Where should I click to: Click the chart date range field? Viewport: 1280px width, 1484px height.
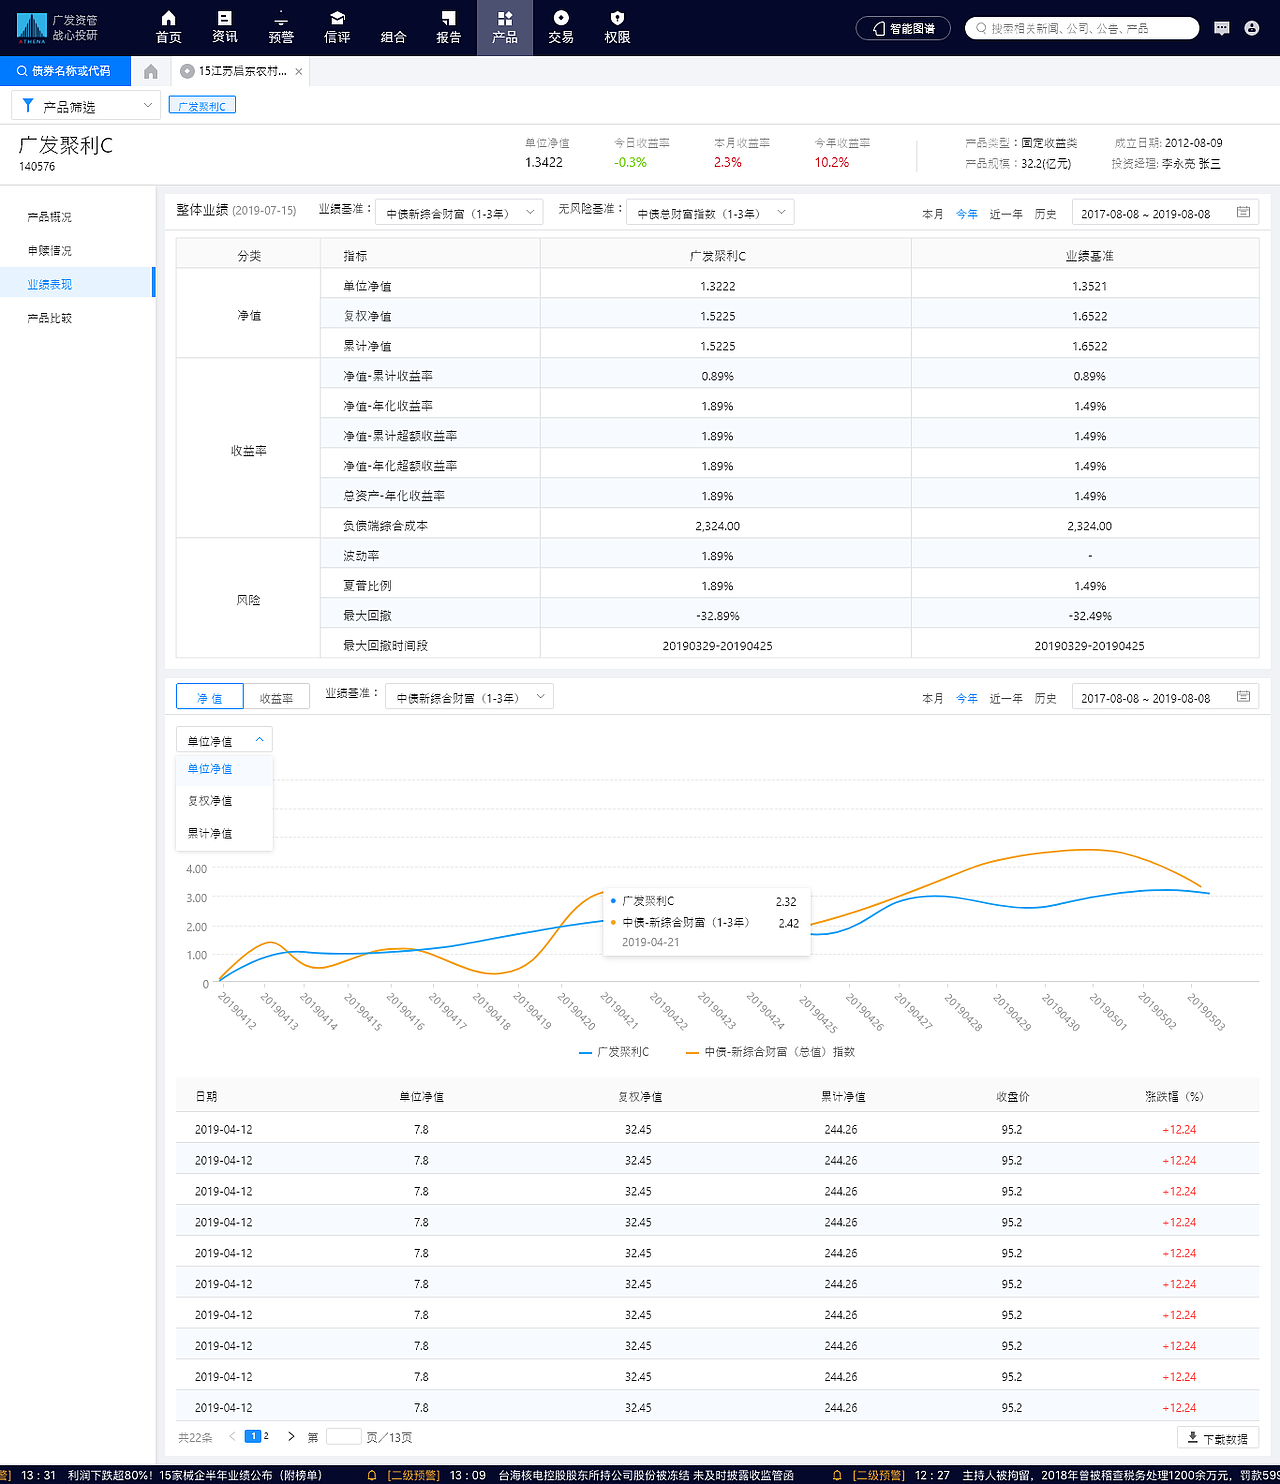(1165, 696)
